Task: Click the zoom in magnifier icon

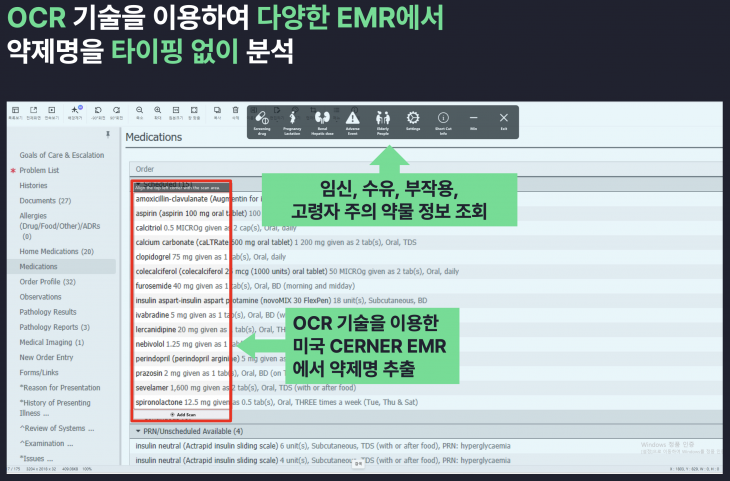Action: 157,110
